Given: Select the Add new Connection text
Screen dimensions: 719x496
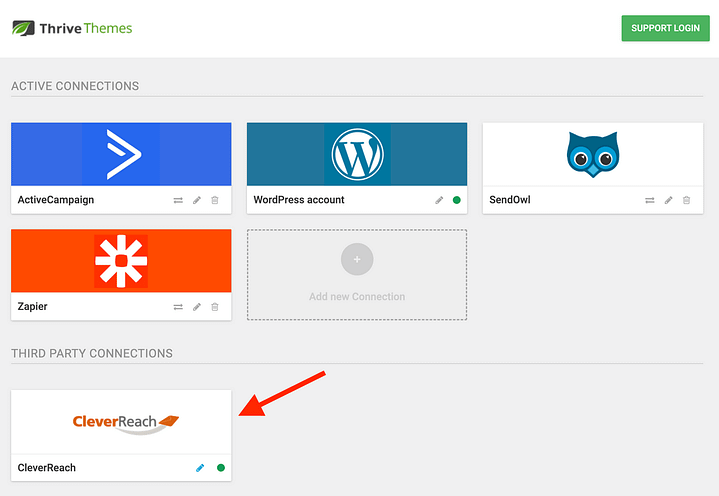Looking at the screenshot, I should [x=357, y=297].
